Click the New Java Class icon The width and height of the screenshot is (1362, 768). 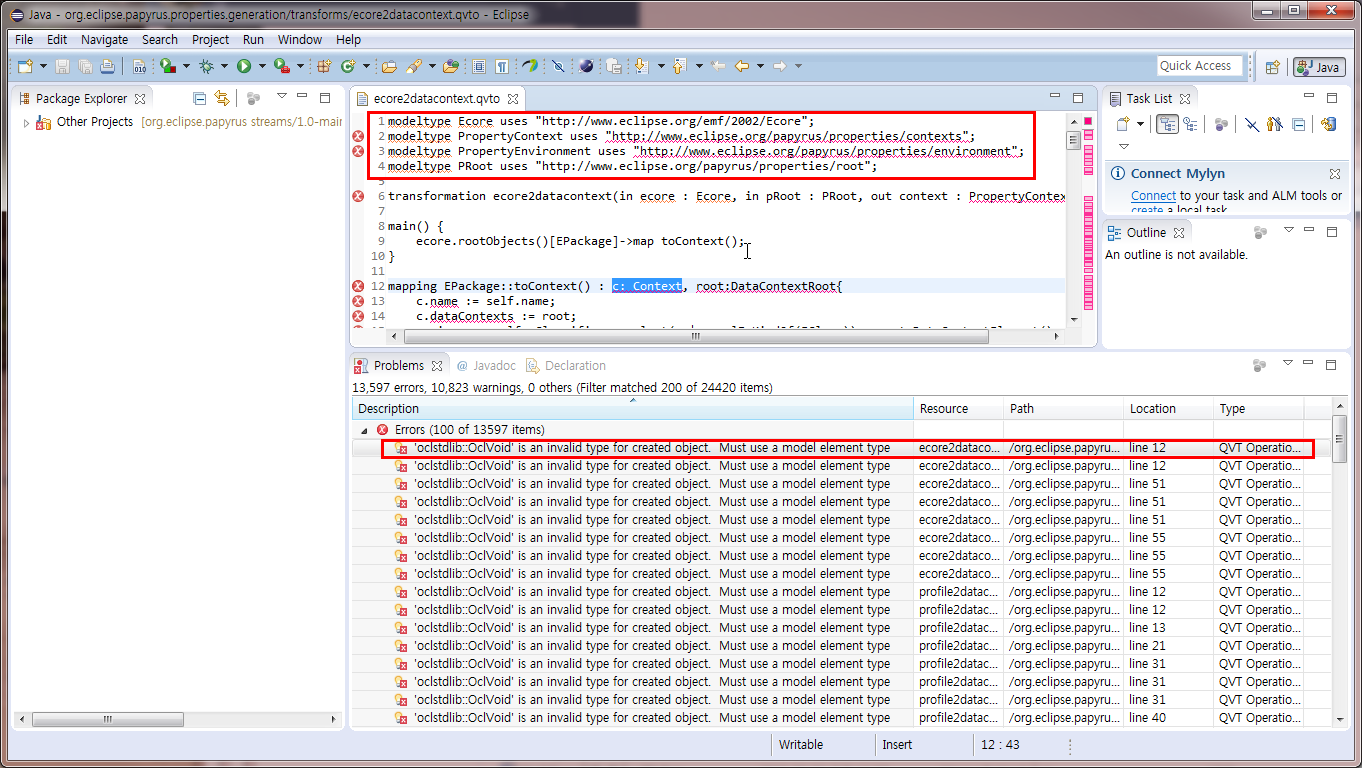pos(347,66)
